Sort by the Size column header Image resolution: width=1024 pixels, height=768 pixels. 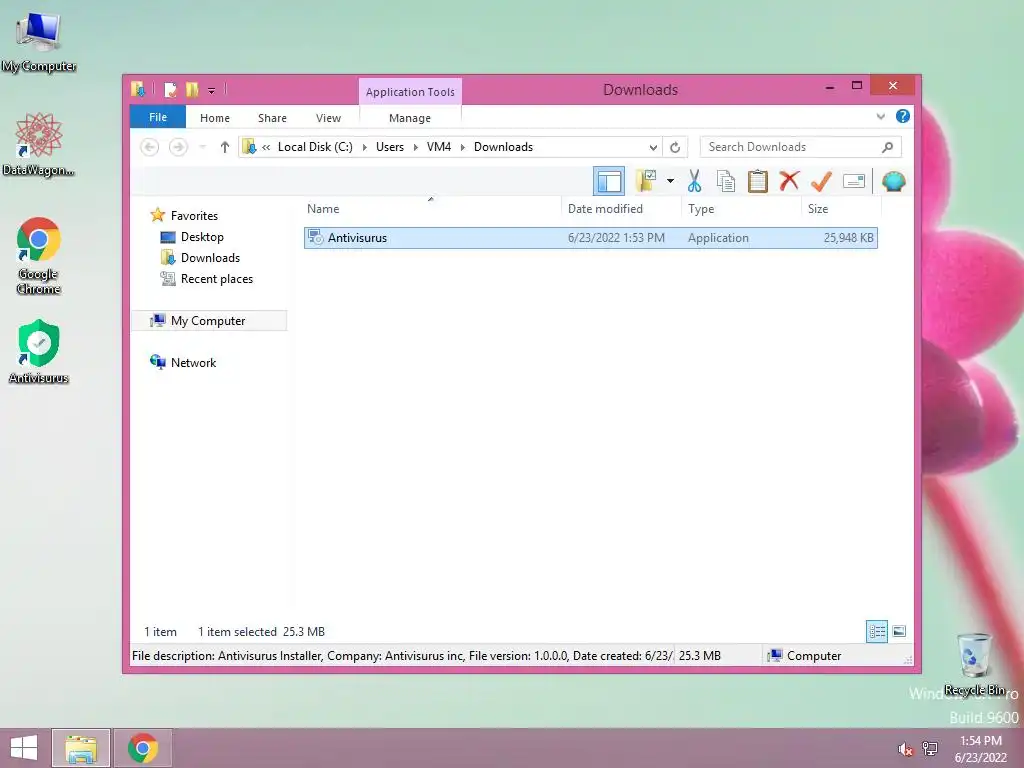[842, 209]
